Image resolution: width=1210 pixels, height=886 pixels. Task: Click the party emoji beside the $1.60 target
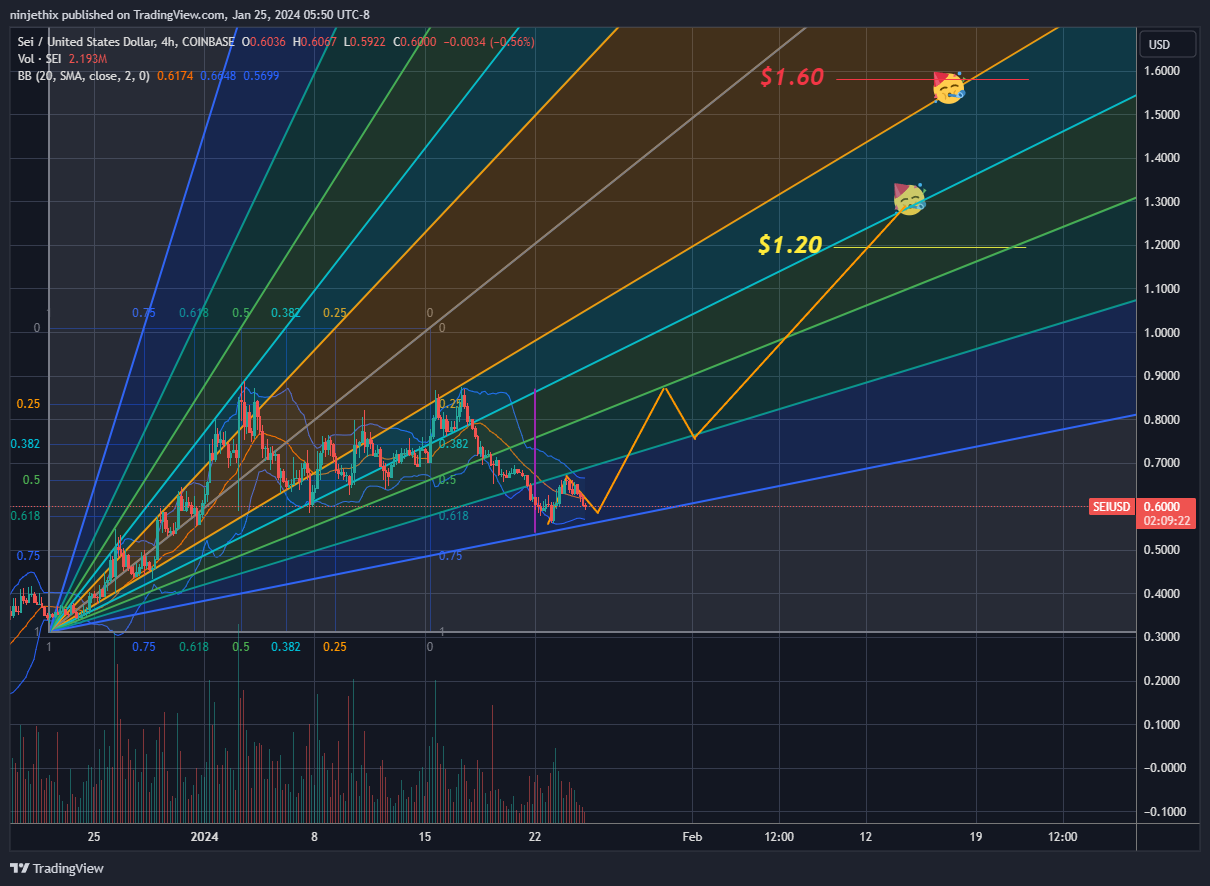click(x=948, y=88)
